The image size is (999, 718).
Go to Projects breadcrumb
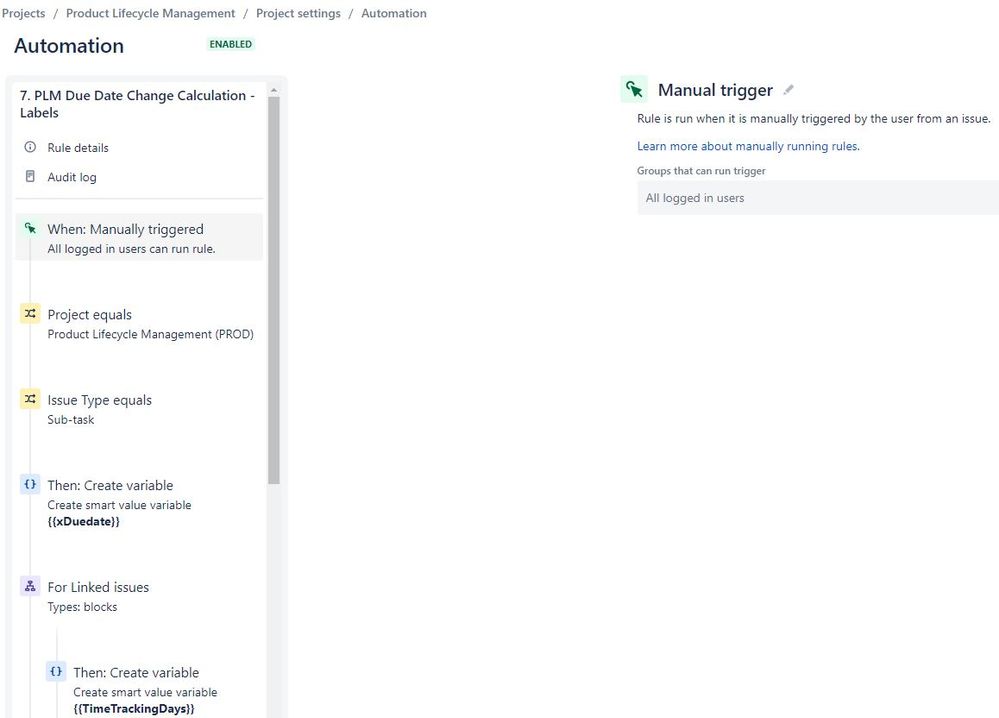pos(24,13)
